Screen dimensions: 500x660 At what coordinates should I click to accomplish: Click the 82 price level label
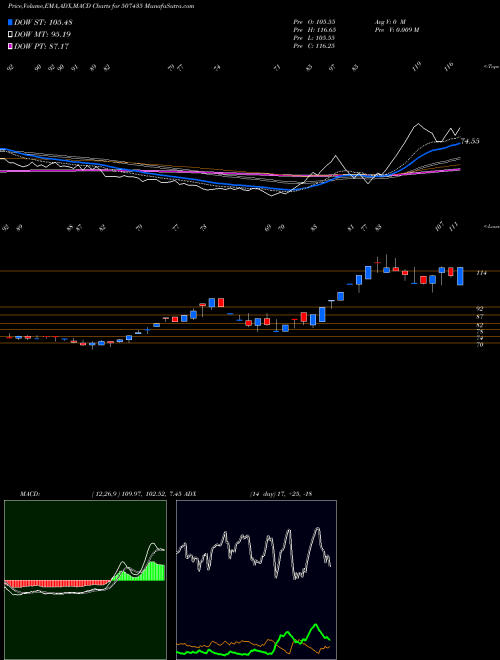[479, 325]
